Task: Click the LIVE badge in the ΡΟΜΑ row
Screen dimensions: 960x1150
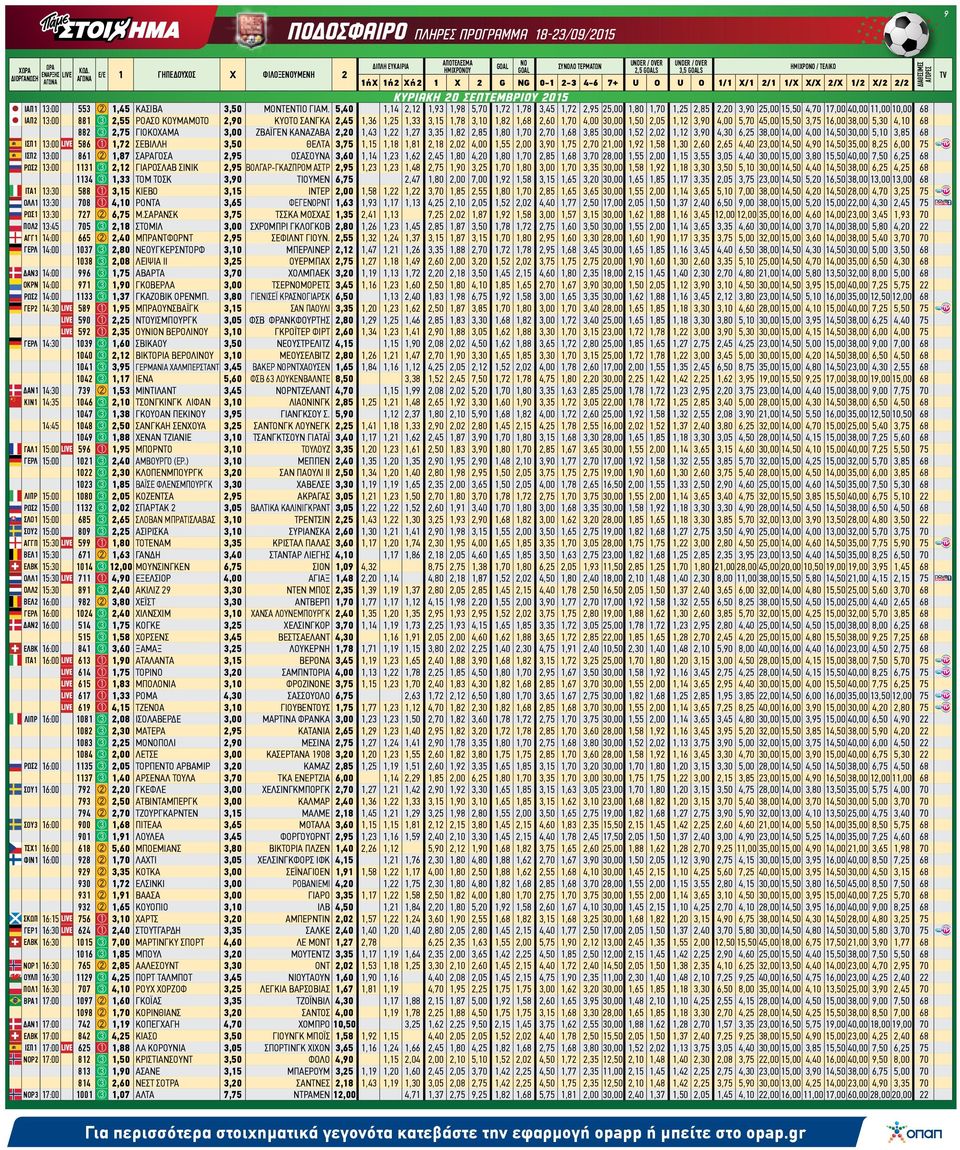Action: 67,695
